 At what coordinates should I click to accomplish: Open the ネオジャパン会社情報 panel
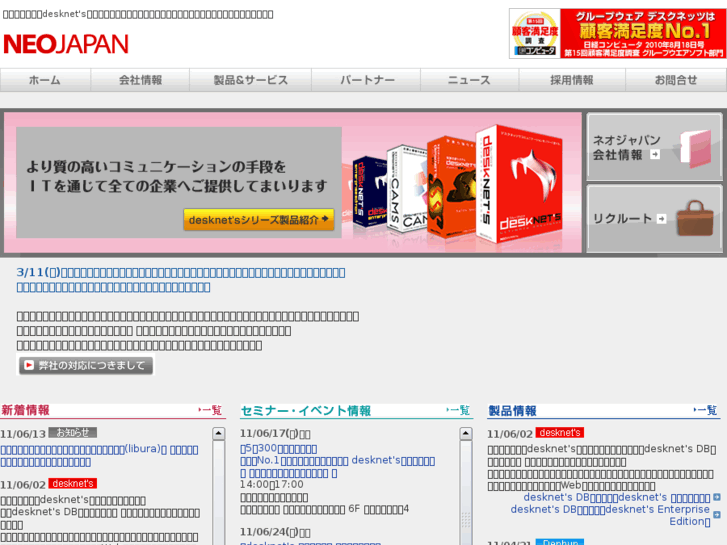click(654, 147)
